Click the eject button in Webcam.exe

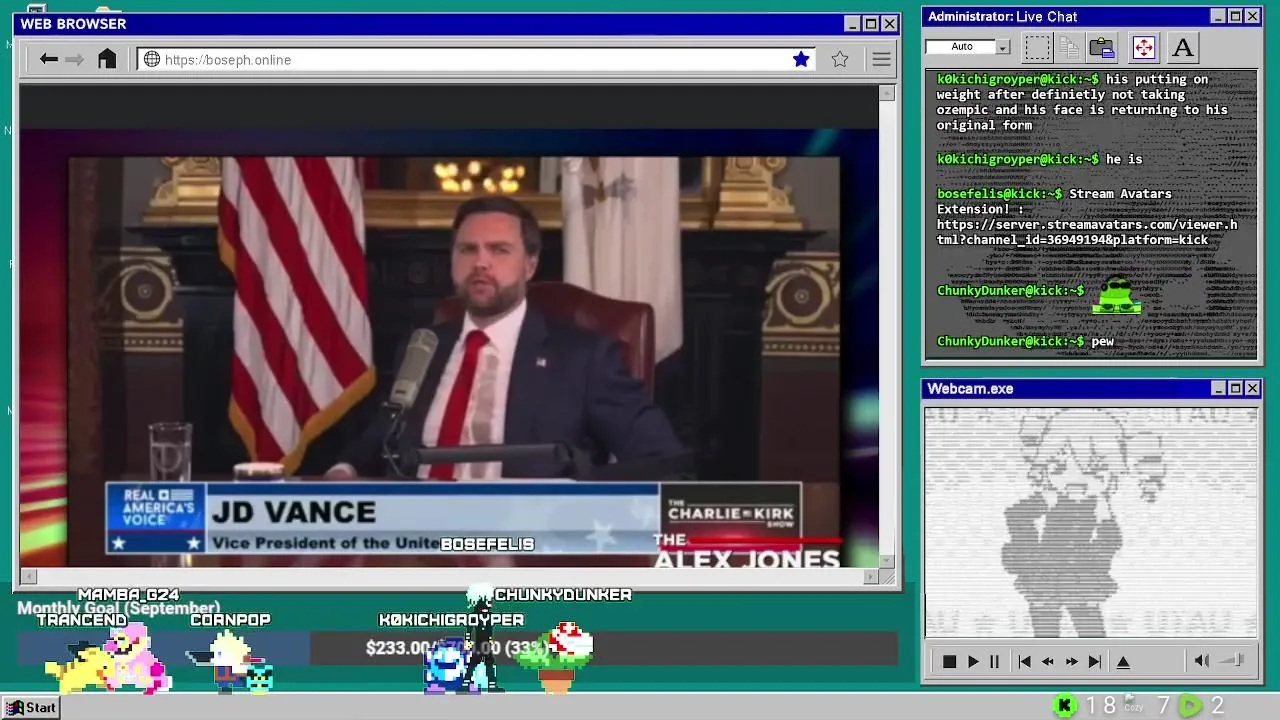1123,661
